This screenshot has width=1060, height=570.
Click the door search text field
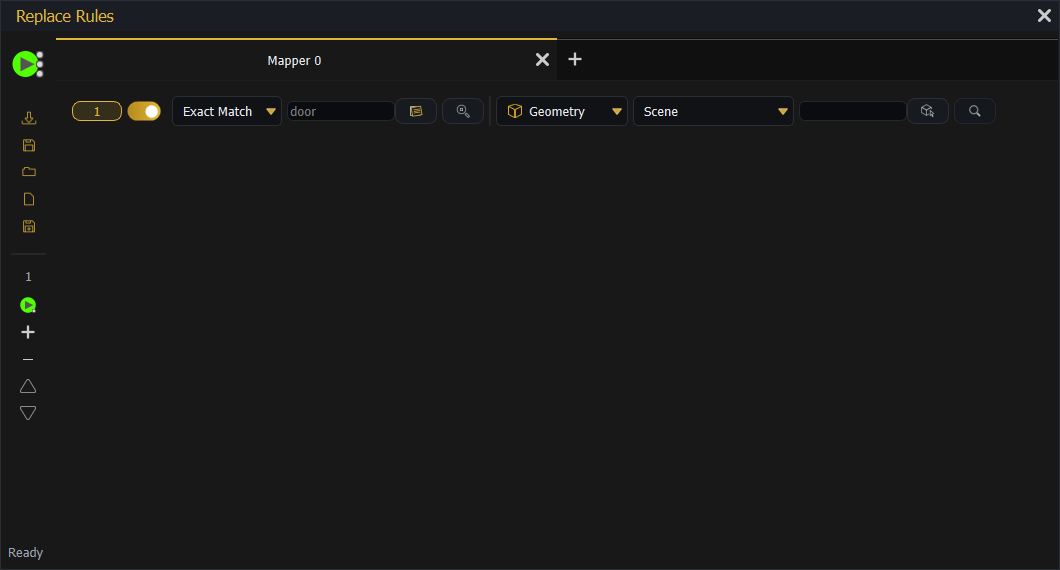coord(341,111)
